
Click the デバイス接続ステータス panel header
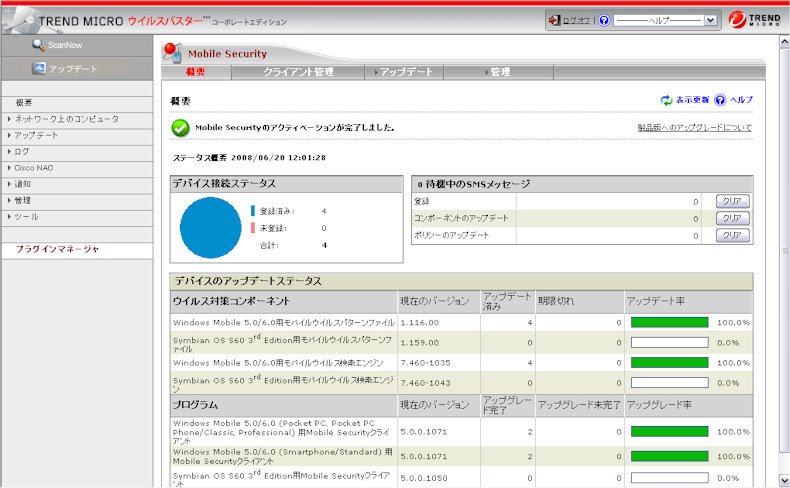tap(287, 184)
